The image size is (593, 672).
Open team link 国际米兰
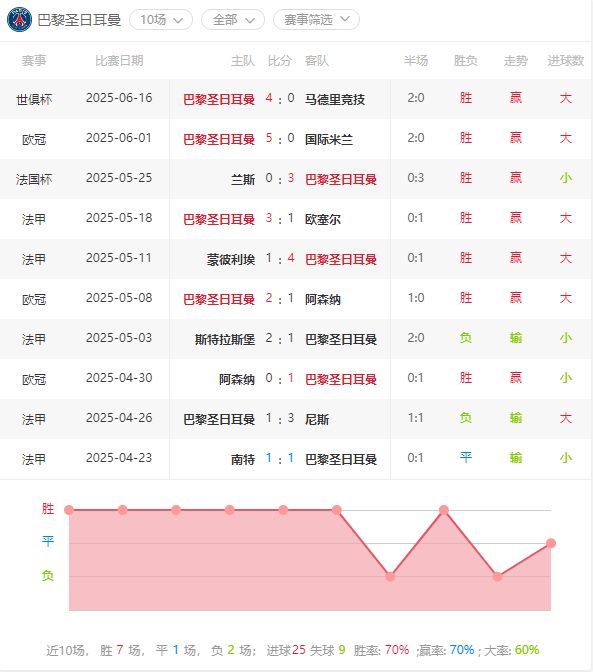[x=329, y=139]
